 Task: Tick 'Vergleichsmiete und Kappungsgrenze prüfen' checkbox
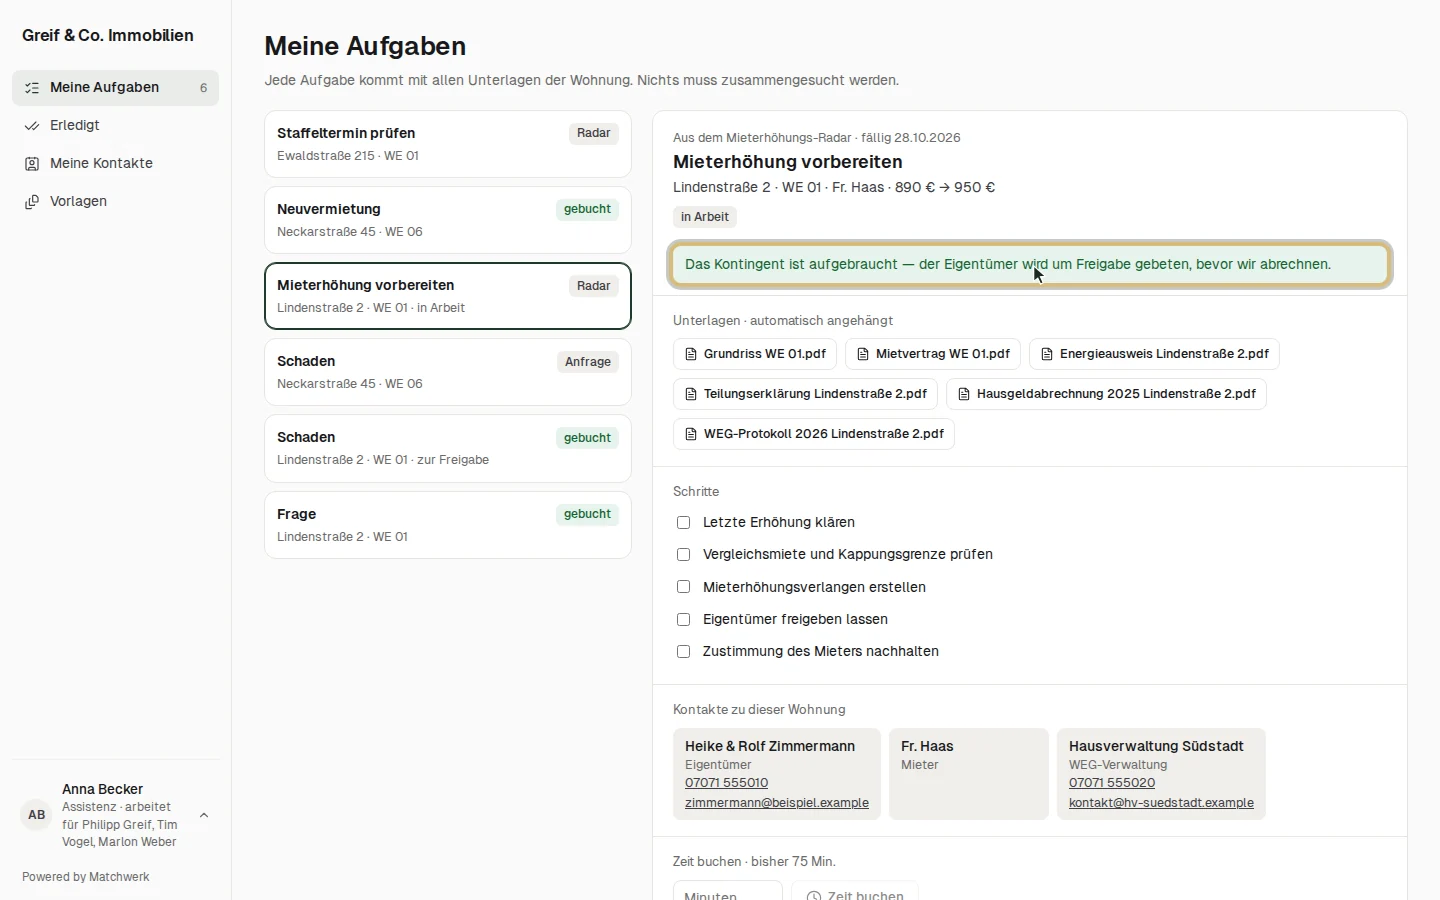coord(684,555)
